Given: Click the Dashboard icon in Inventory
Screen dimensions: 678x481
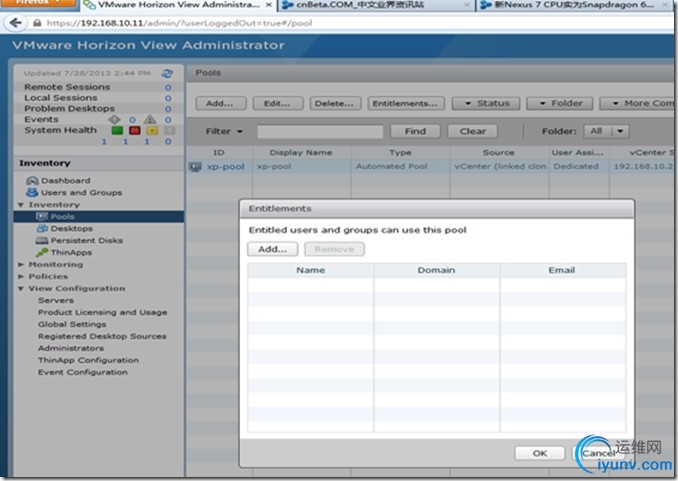Looking at the screenshot, I should click(32, 180).
